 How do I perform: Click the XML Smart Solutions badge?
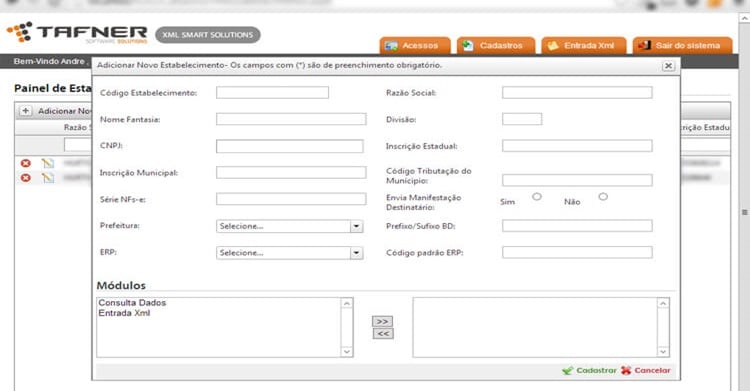click(208, 35)
